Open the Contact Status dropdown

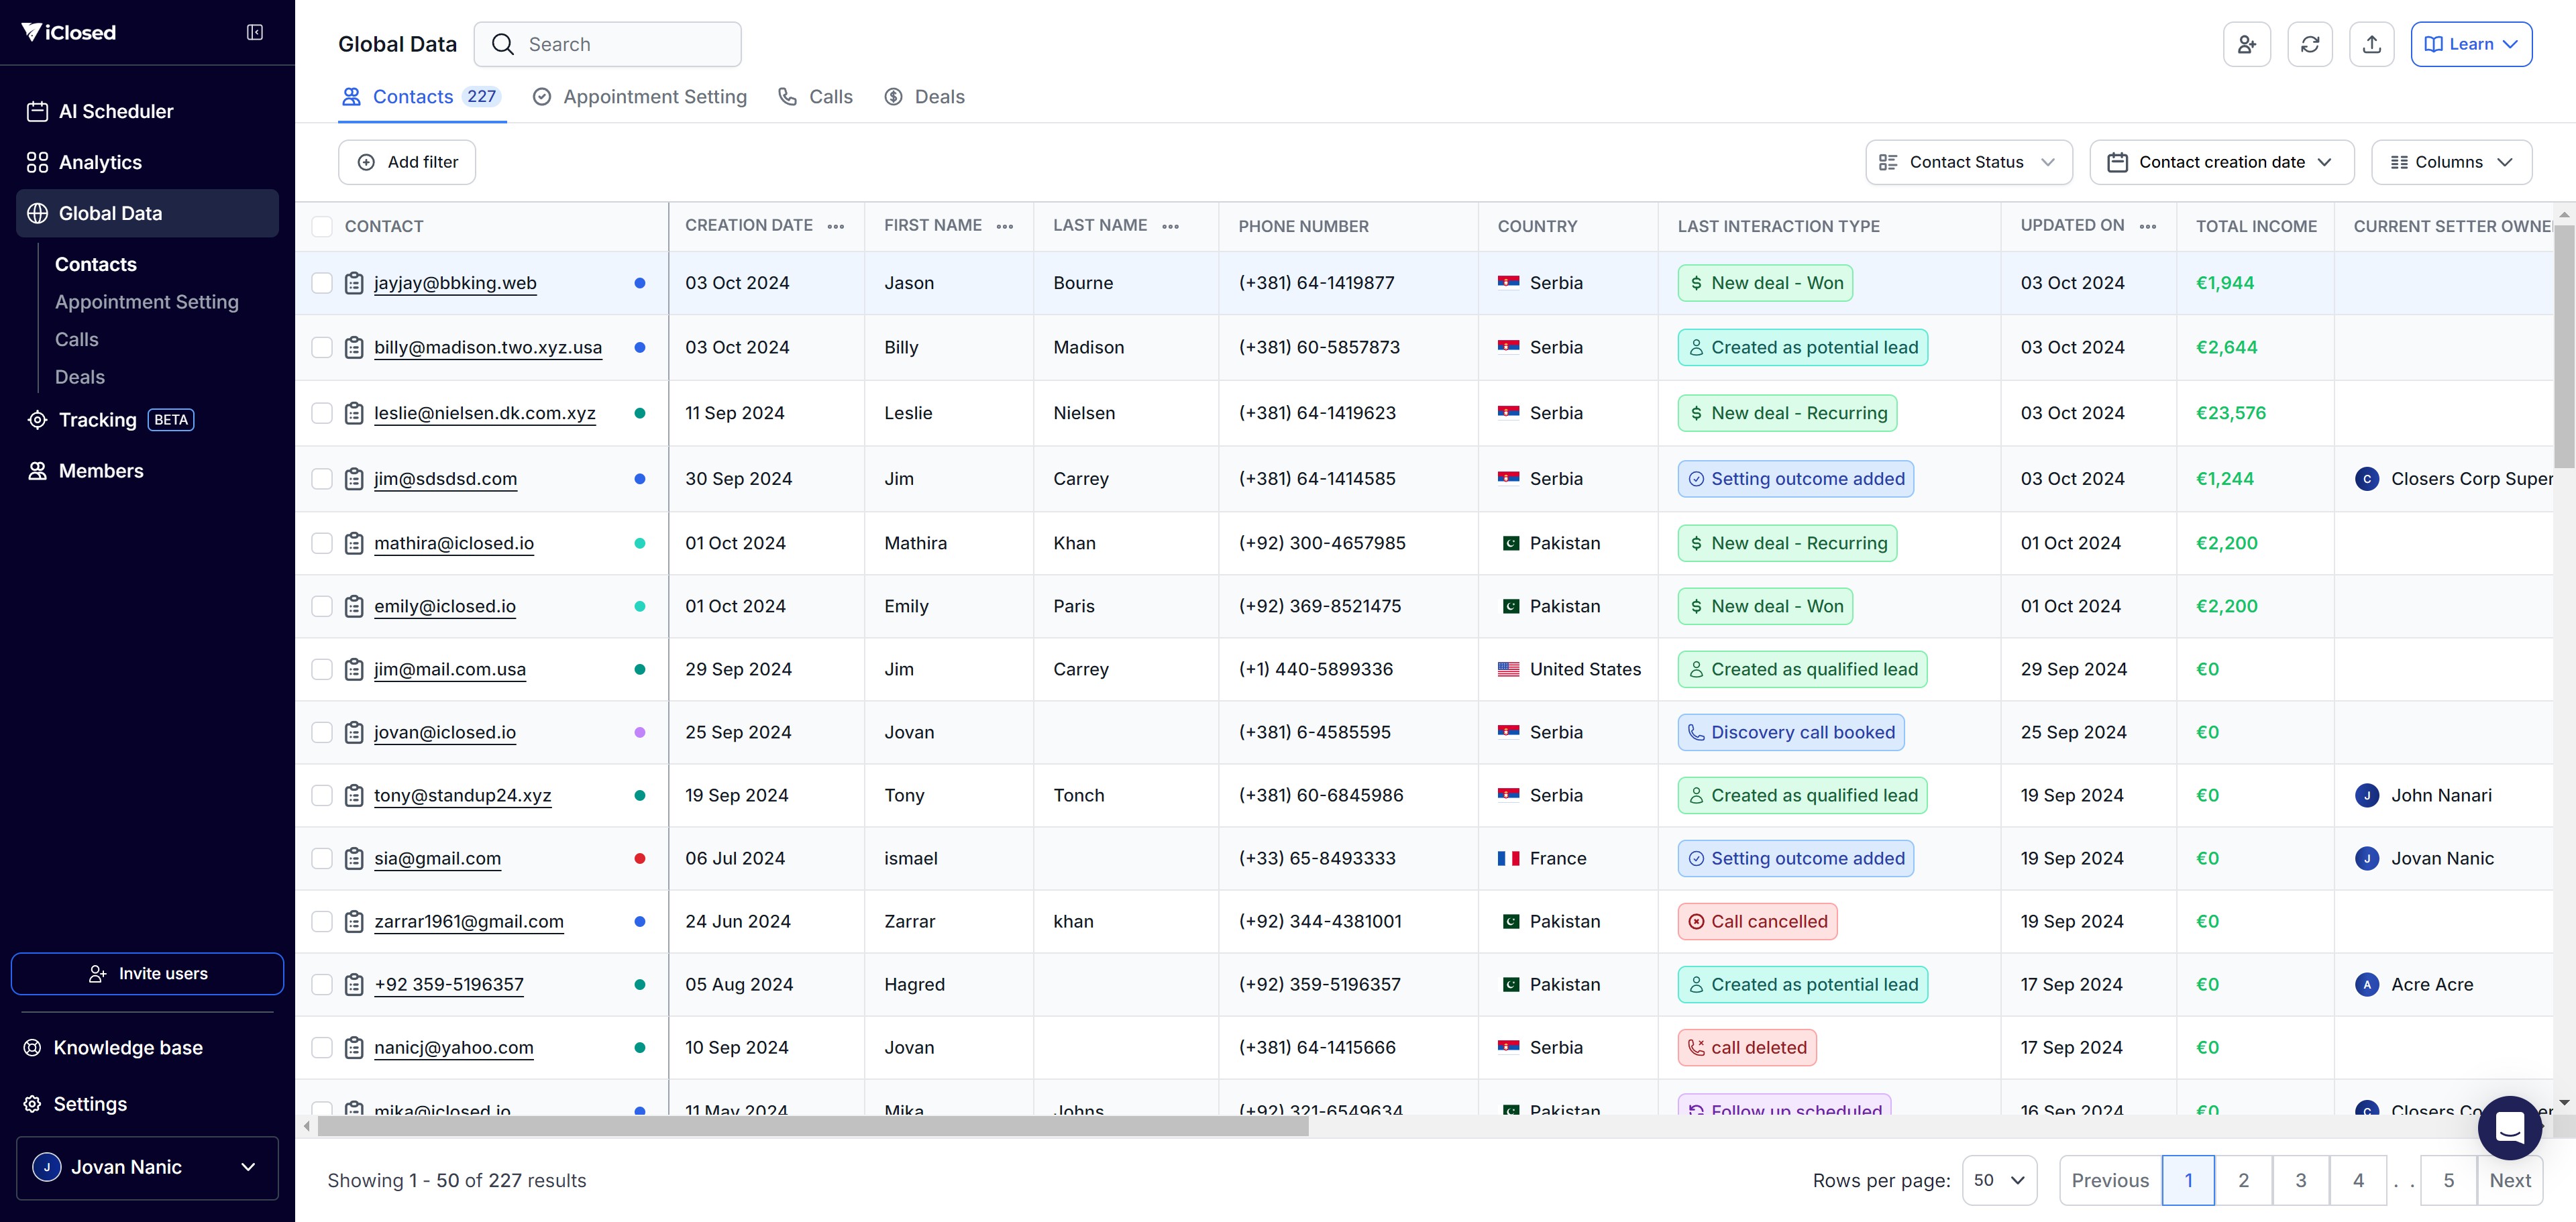[x=1967, y=162]
